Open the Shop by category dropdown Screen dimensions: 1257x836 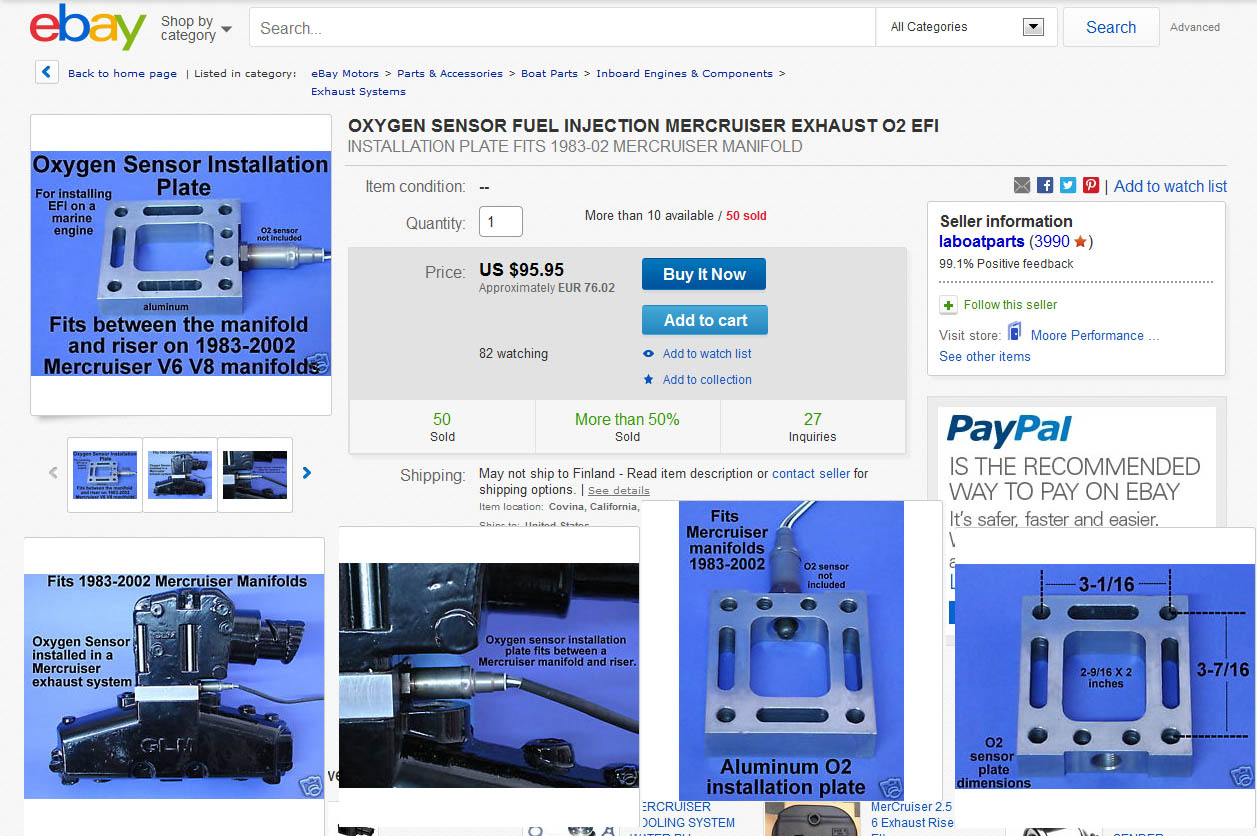click(x=196, y=28)
